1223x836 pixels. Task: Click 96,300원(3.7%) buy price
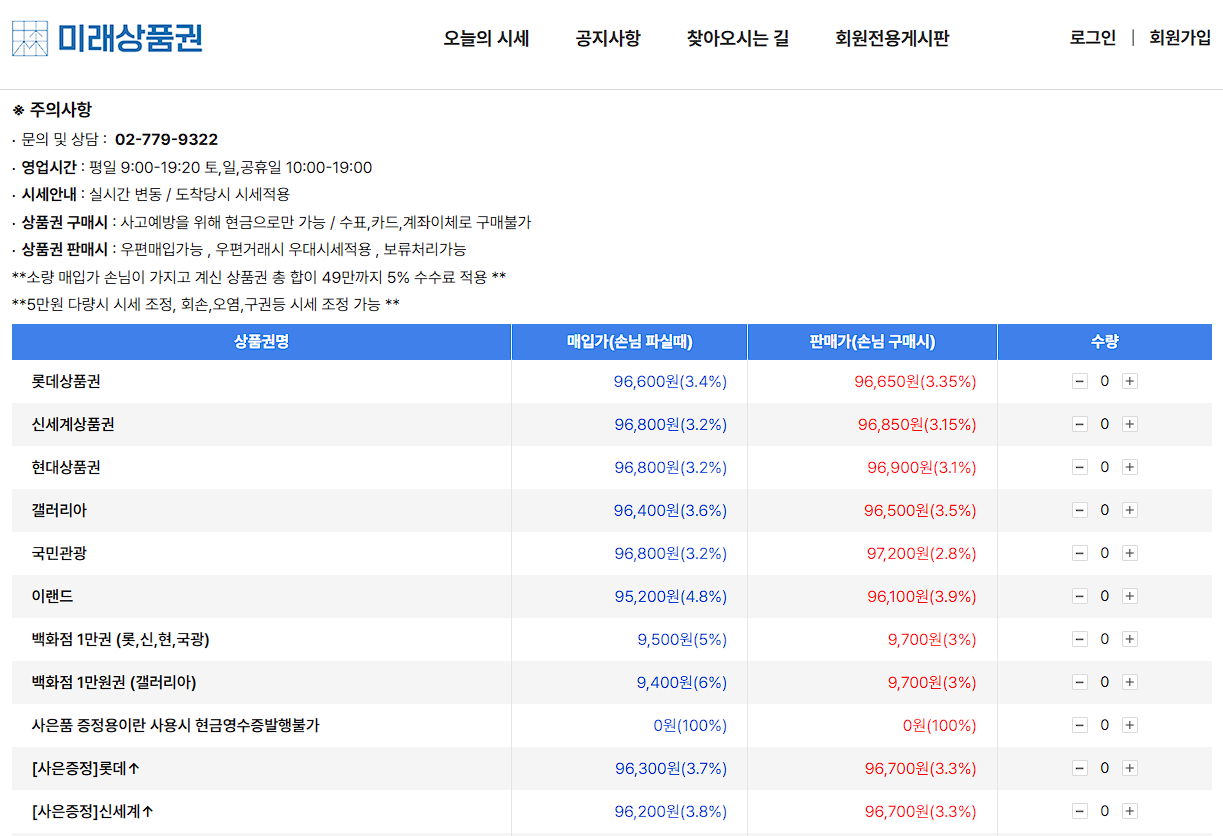pos(671,768)
